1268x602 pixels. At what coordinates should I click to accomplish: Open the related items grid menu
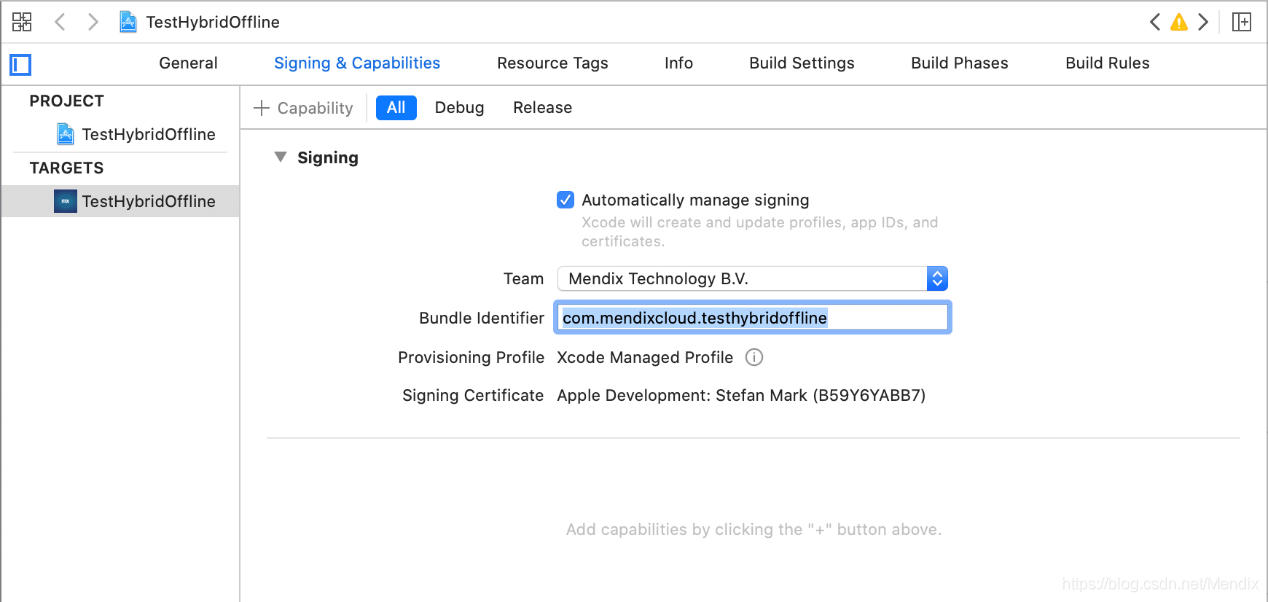[21, 22]
